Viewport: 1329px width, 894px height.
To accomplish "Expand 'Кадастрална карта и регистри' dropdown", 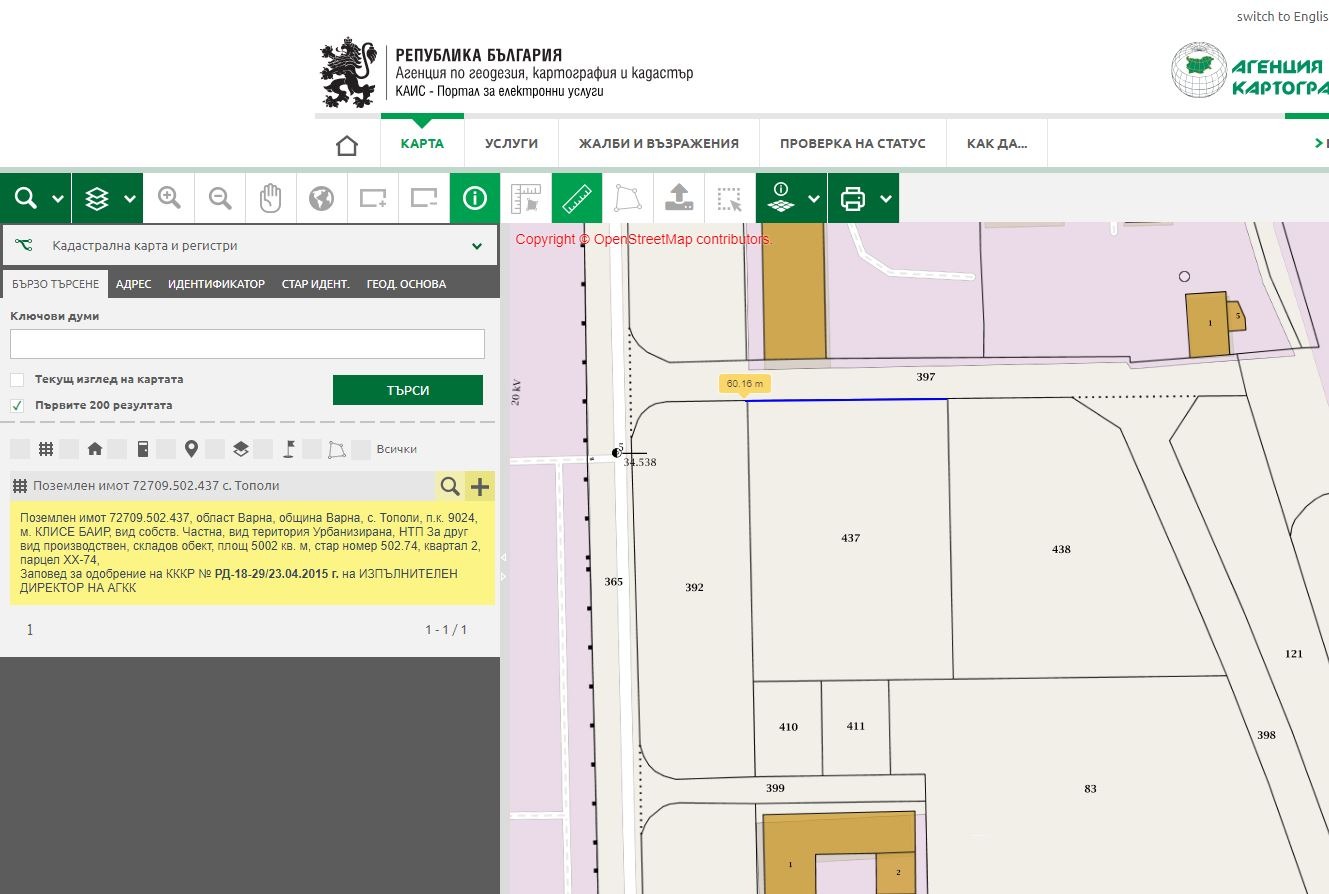I will click(x=476, y=246).
